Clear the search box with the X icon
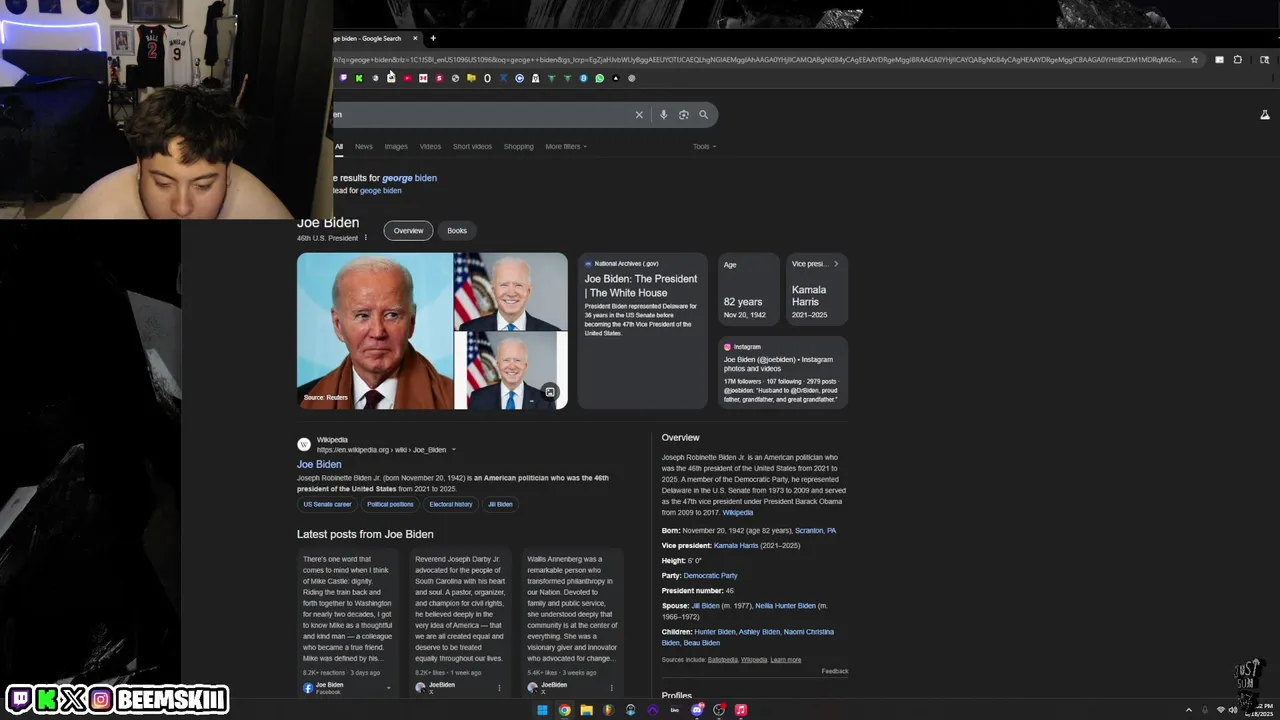Viewport: 1280px width, 720px height. pos(639,115)
